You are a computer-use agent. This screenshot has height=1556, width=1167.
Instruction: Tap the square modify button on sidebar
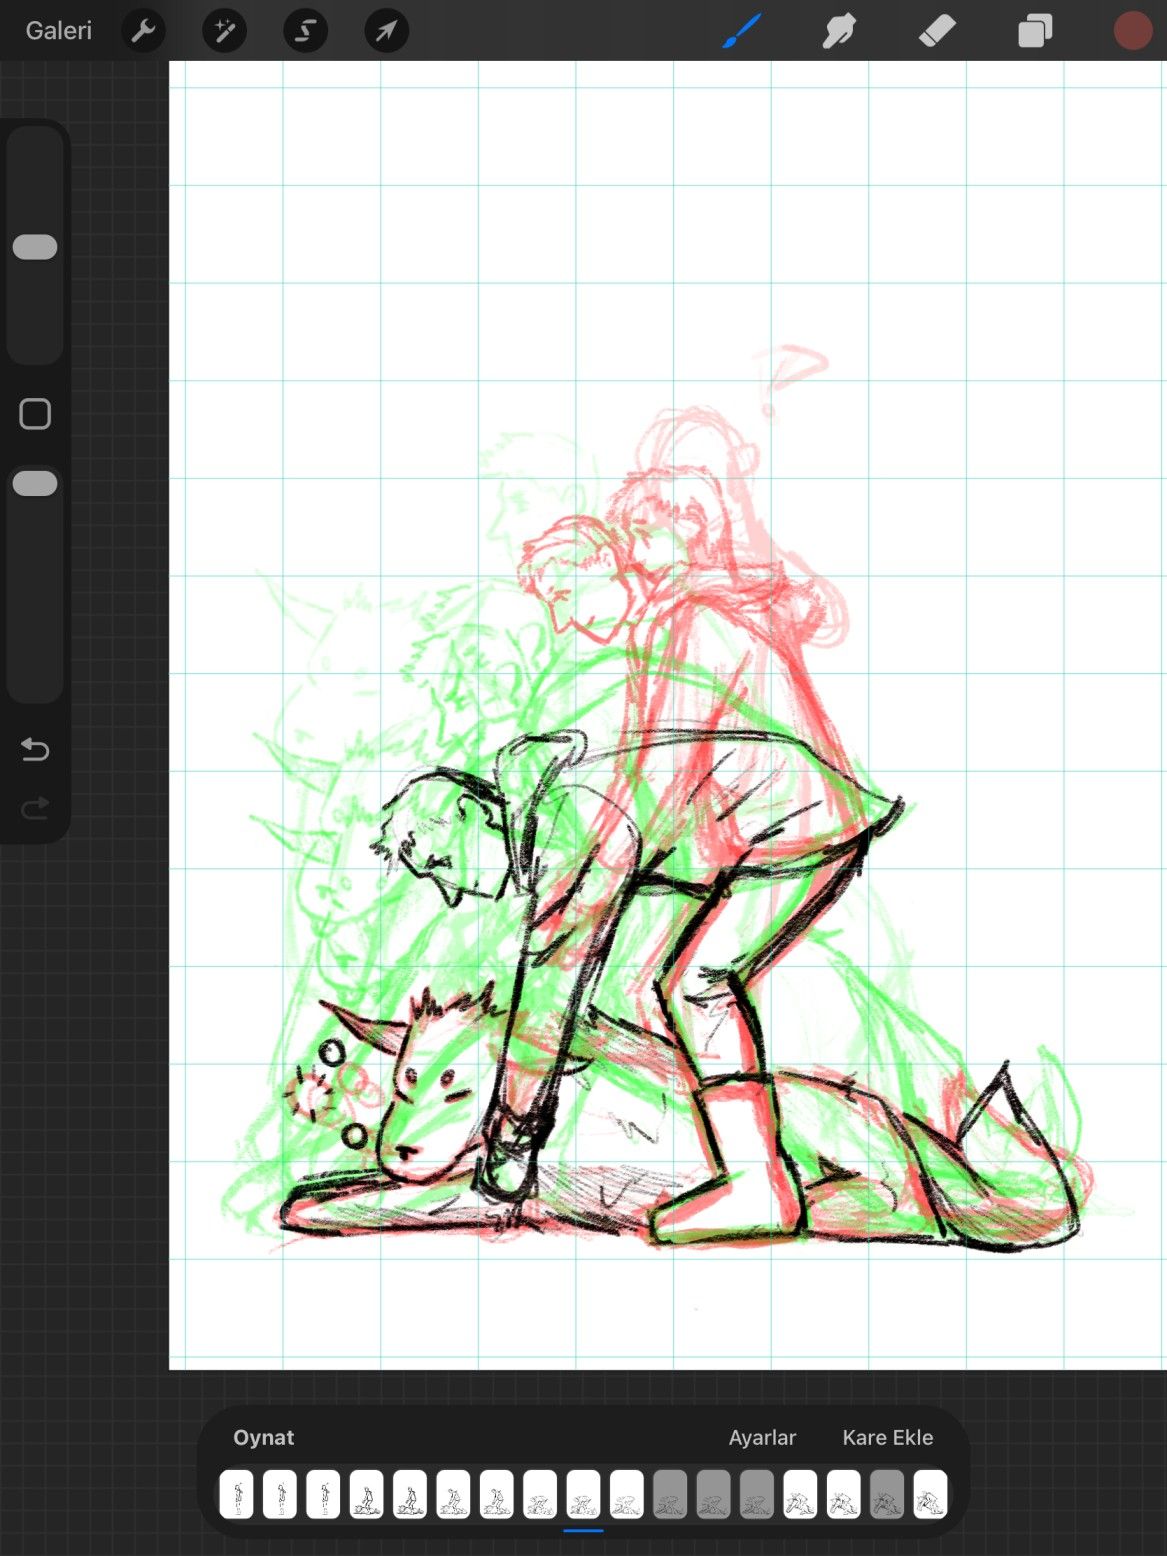(35, 414)
